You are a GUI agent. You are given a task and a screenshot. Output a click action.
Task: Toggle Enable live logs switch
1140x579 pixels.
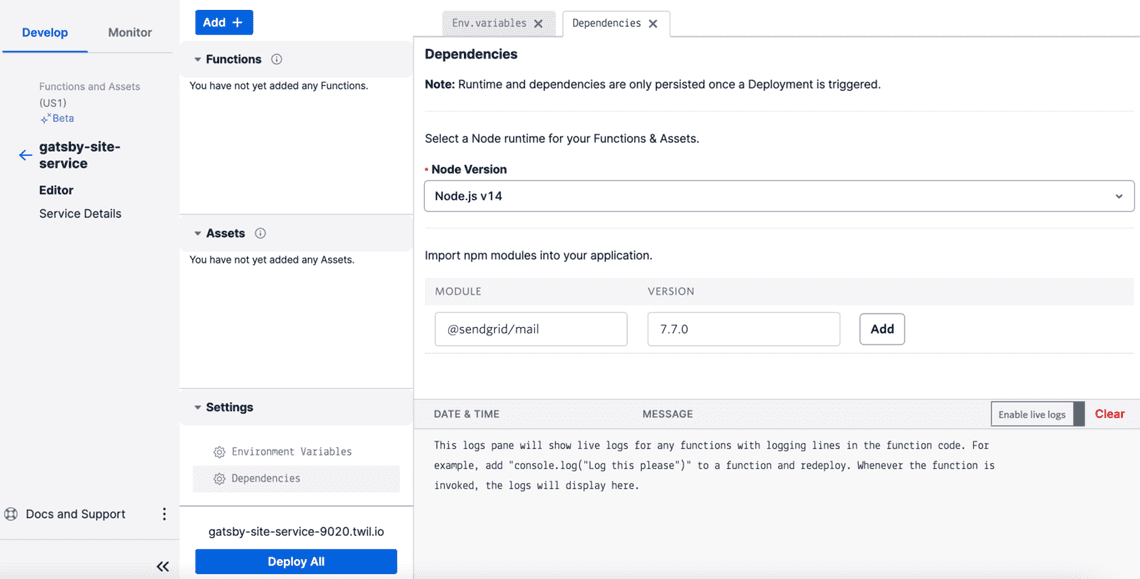point(1037,414)
